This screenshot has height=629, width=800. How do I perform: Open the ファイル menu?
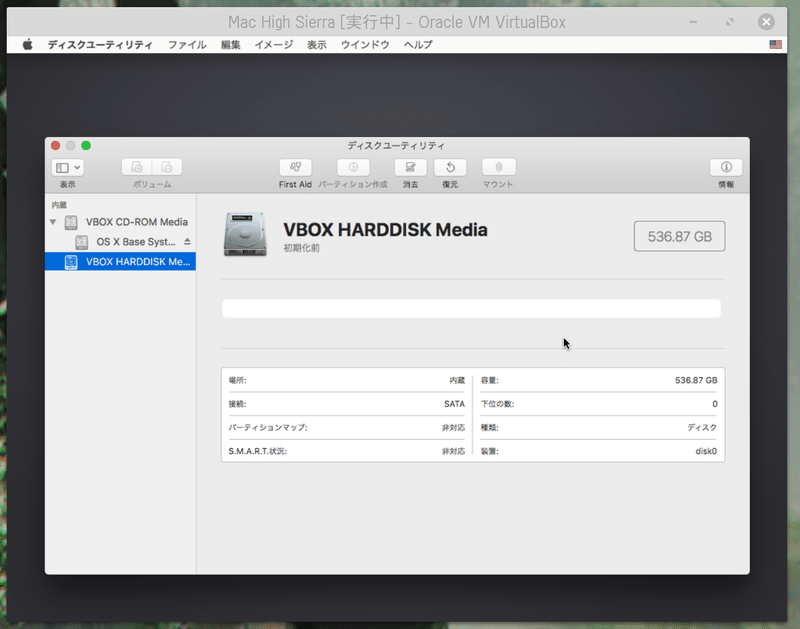187,45
